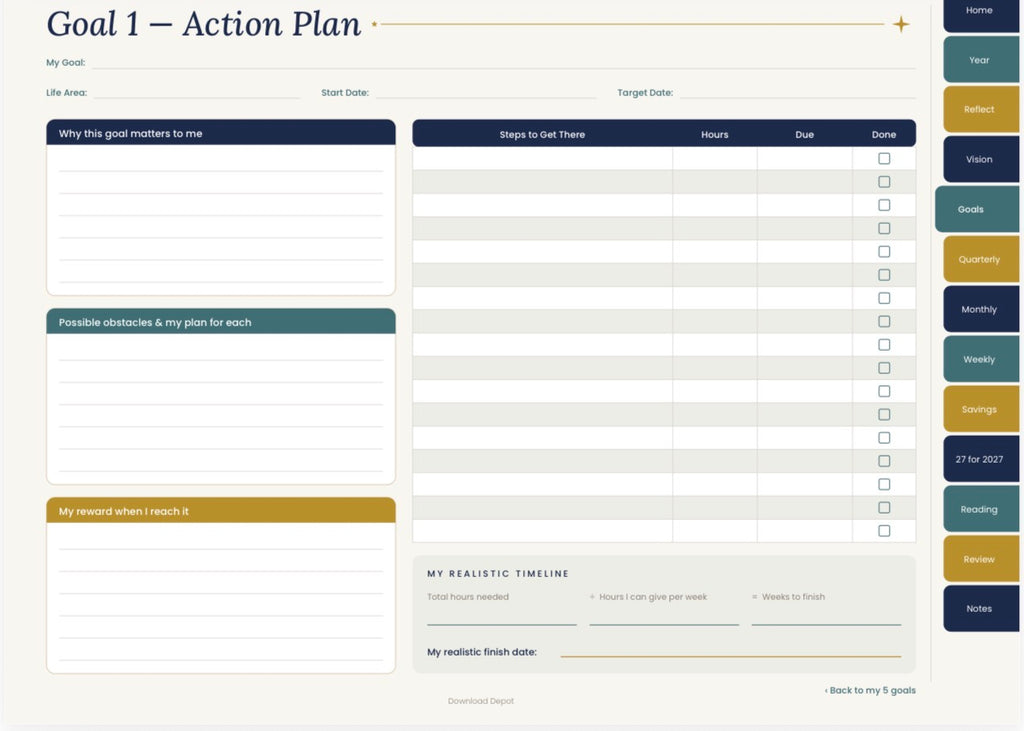Check the Done box in the last step row
The width and height of the screenshot is (1024, 731).
click(884, 530)
